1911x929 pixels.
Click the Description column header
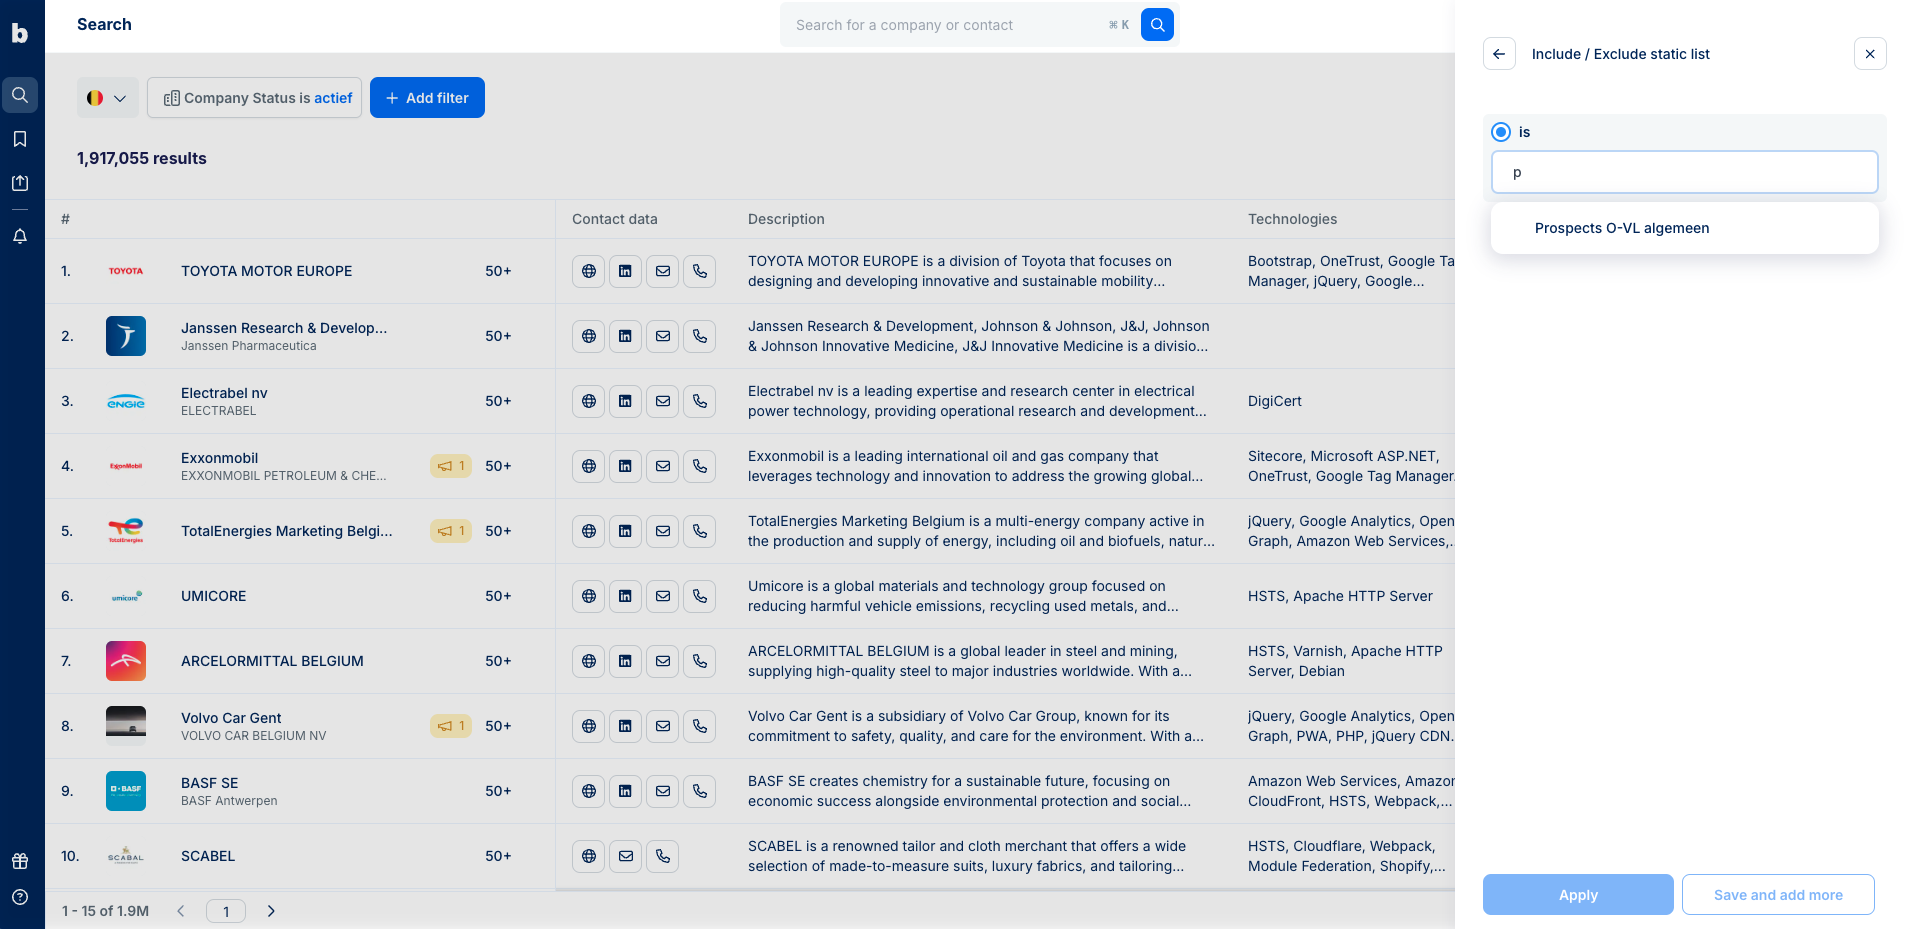tap(786, 219)
